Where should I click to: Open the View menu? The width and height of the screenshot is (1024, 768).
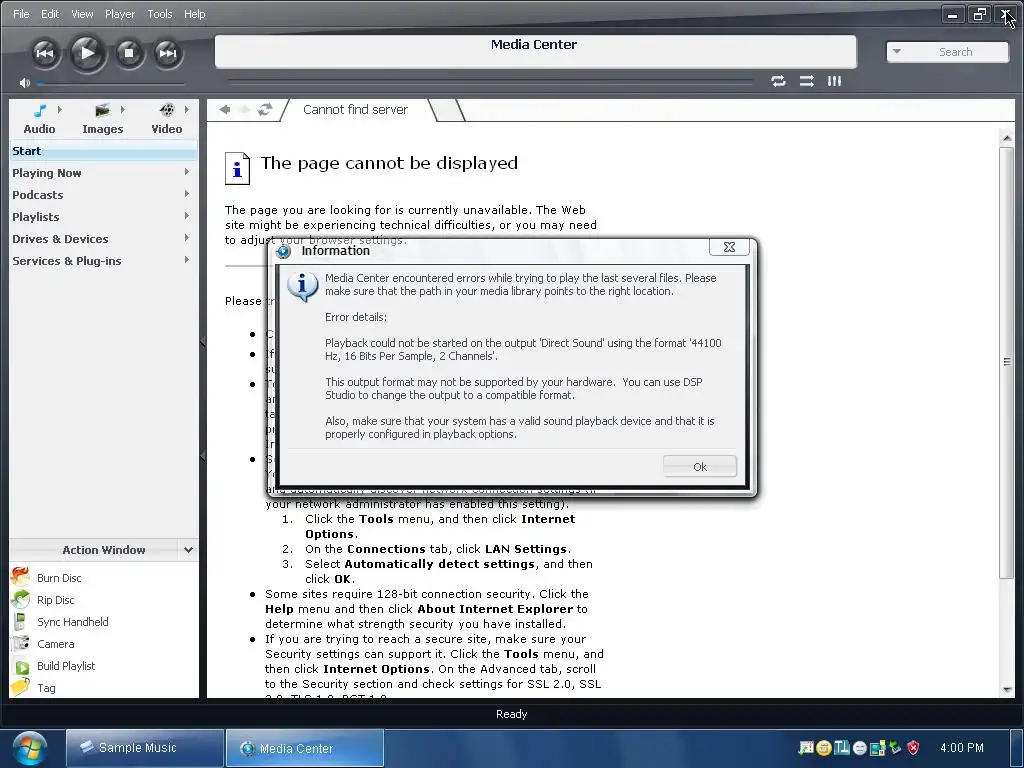(82, 14)
